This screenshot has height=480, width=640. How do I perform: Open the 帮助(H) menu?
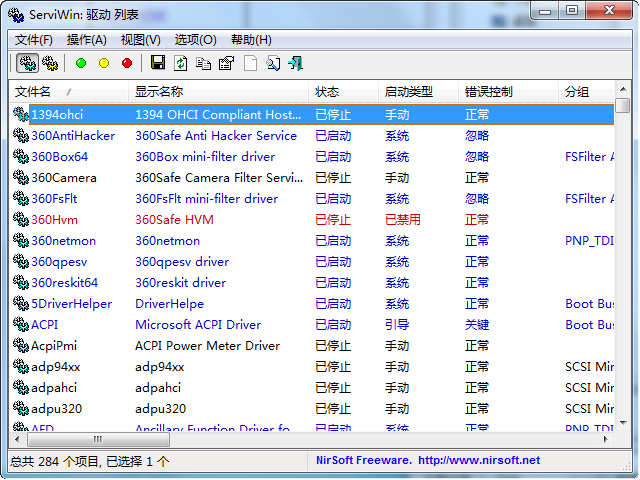click(x=251, y=40)
